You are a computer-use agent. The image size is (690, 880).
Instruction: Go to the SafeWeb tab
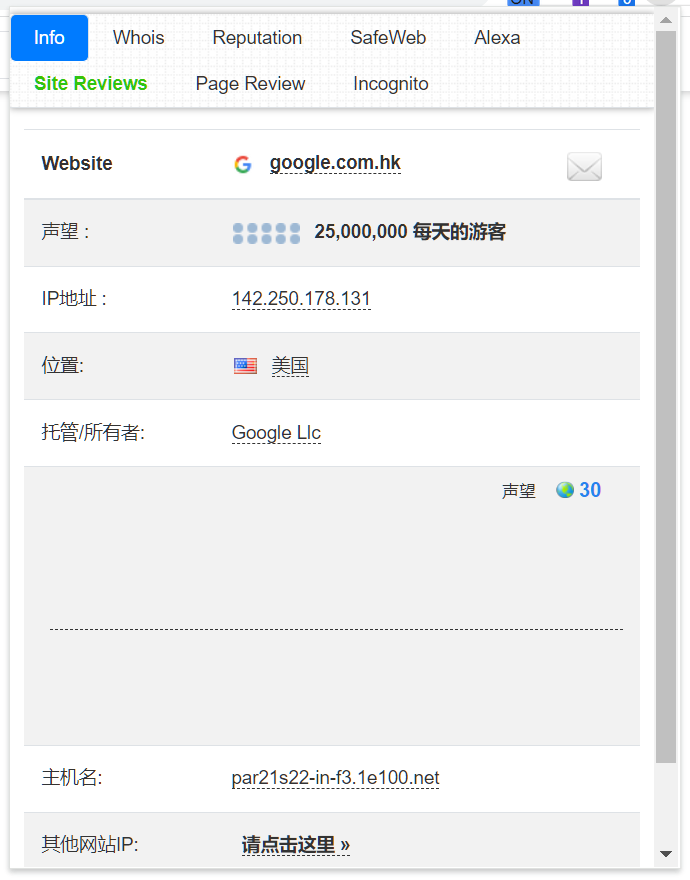point(388,38)
